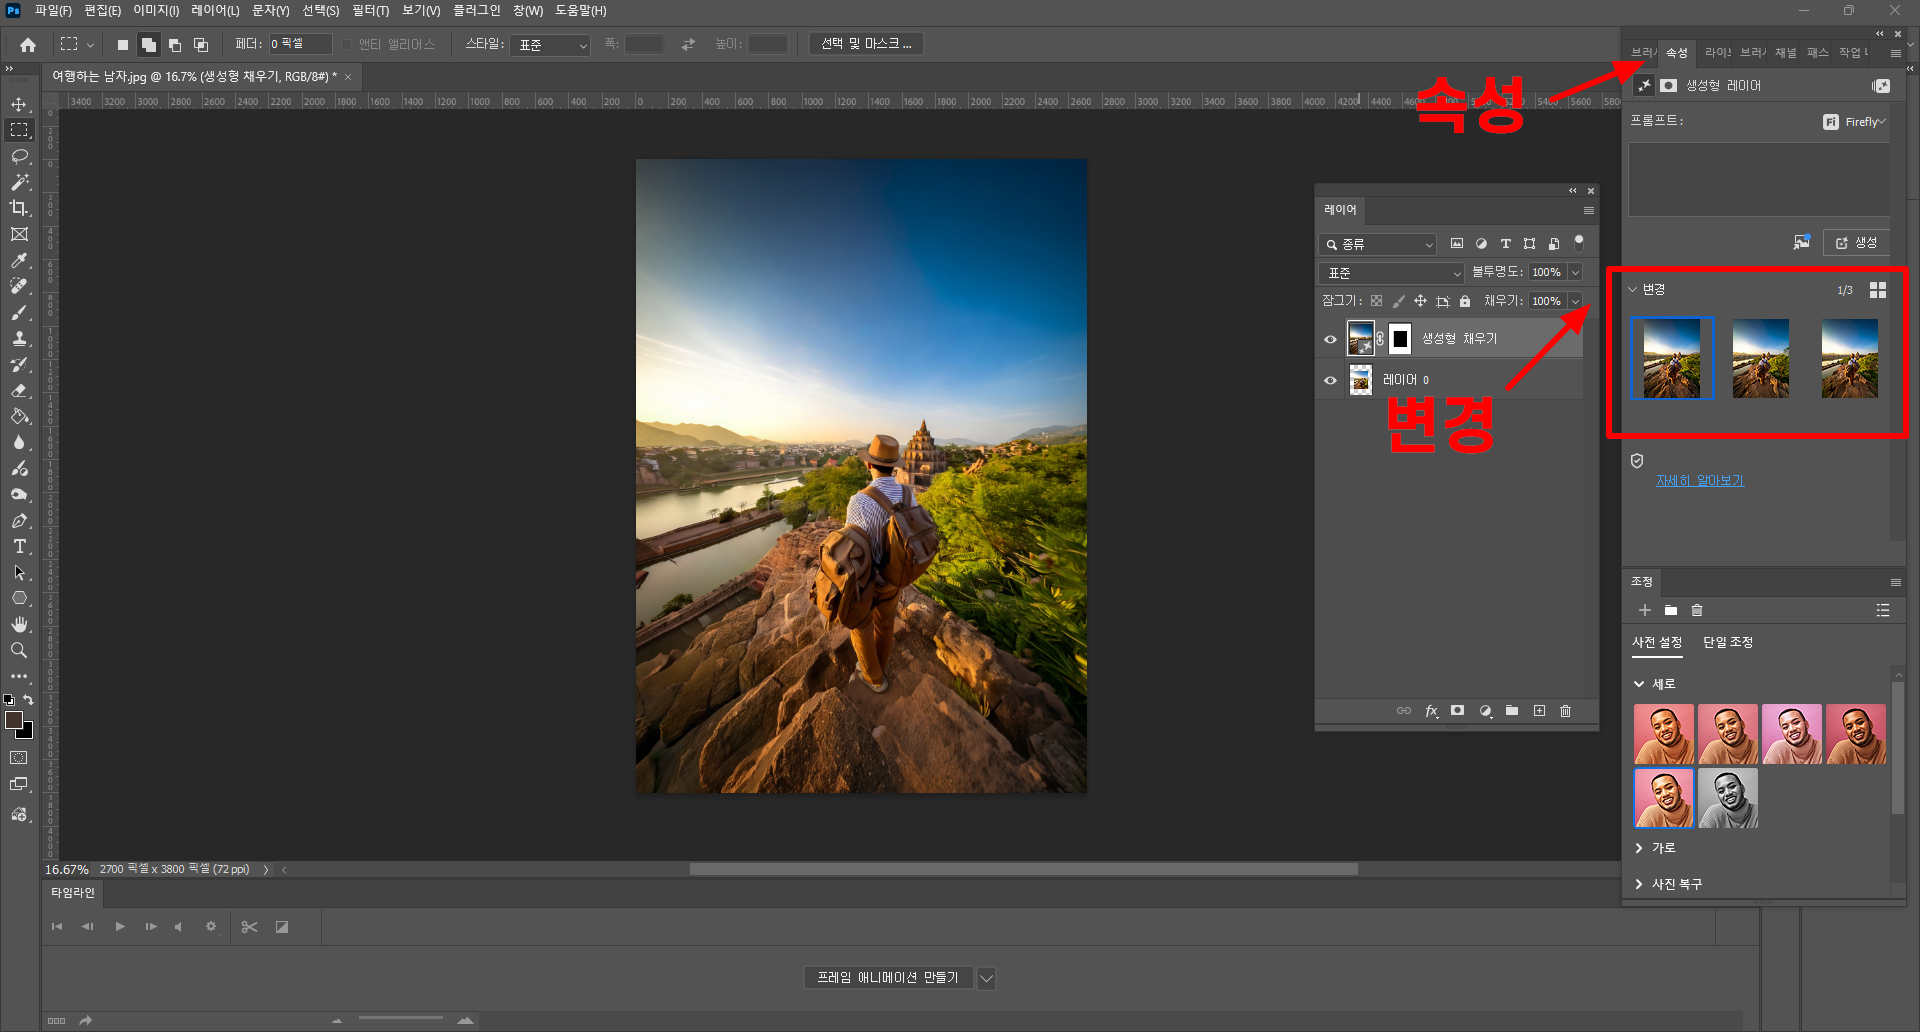Image resolution: width=1920 pixels, height=1032 pixels.
Task: Select the Zoom tool
Action: coord(19,650)
